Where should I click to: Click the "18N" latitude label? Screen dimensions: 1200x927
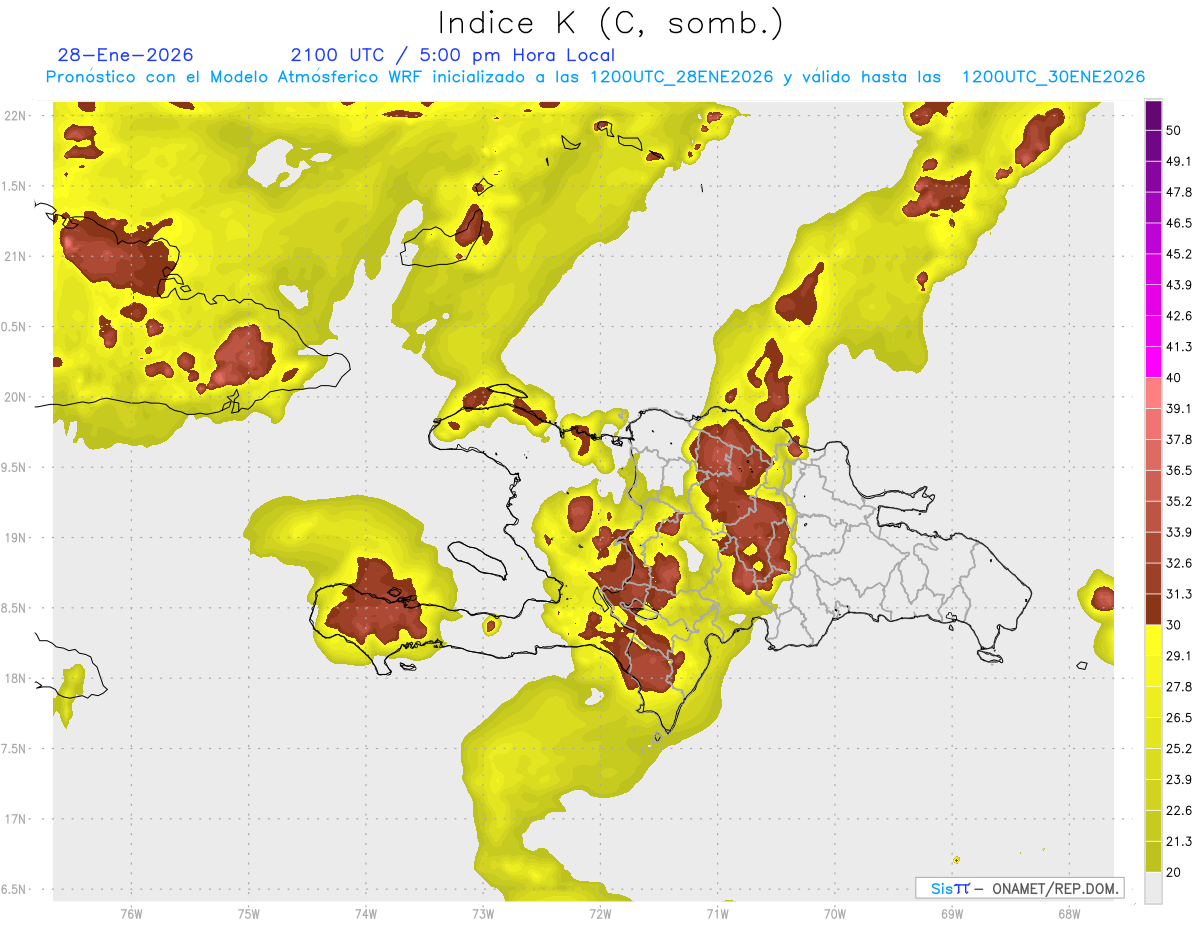point(15,678)
